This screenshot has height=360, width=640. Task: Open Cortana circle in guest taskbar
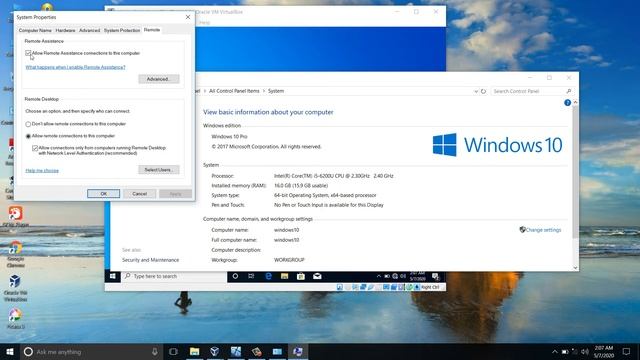[235, 276]
